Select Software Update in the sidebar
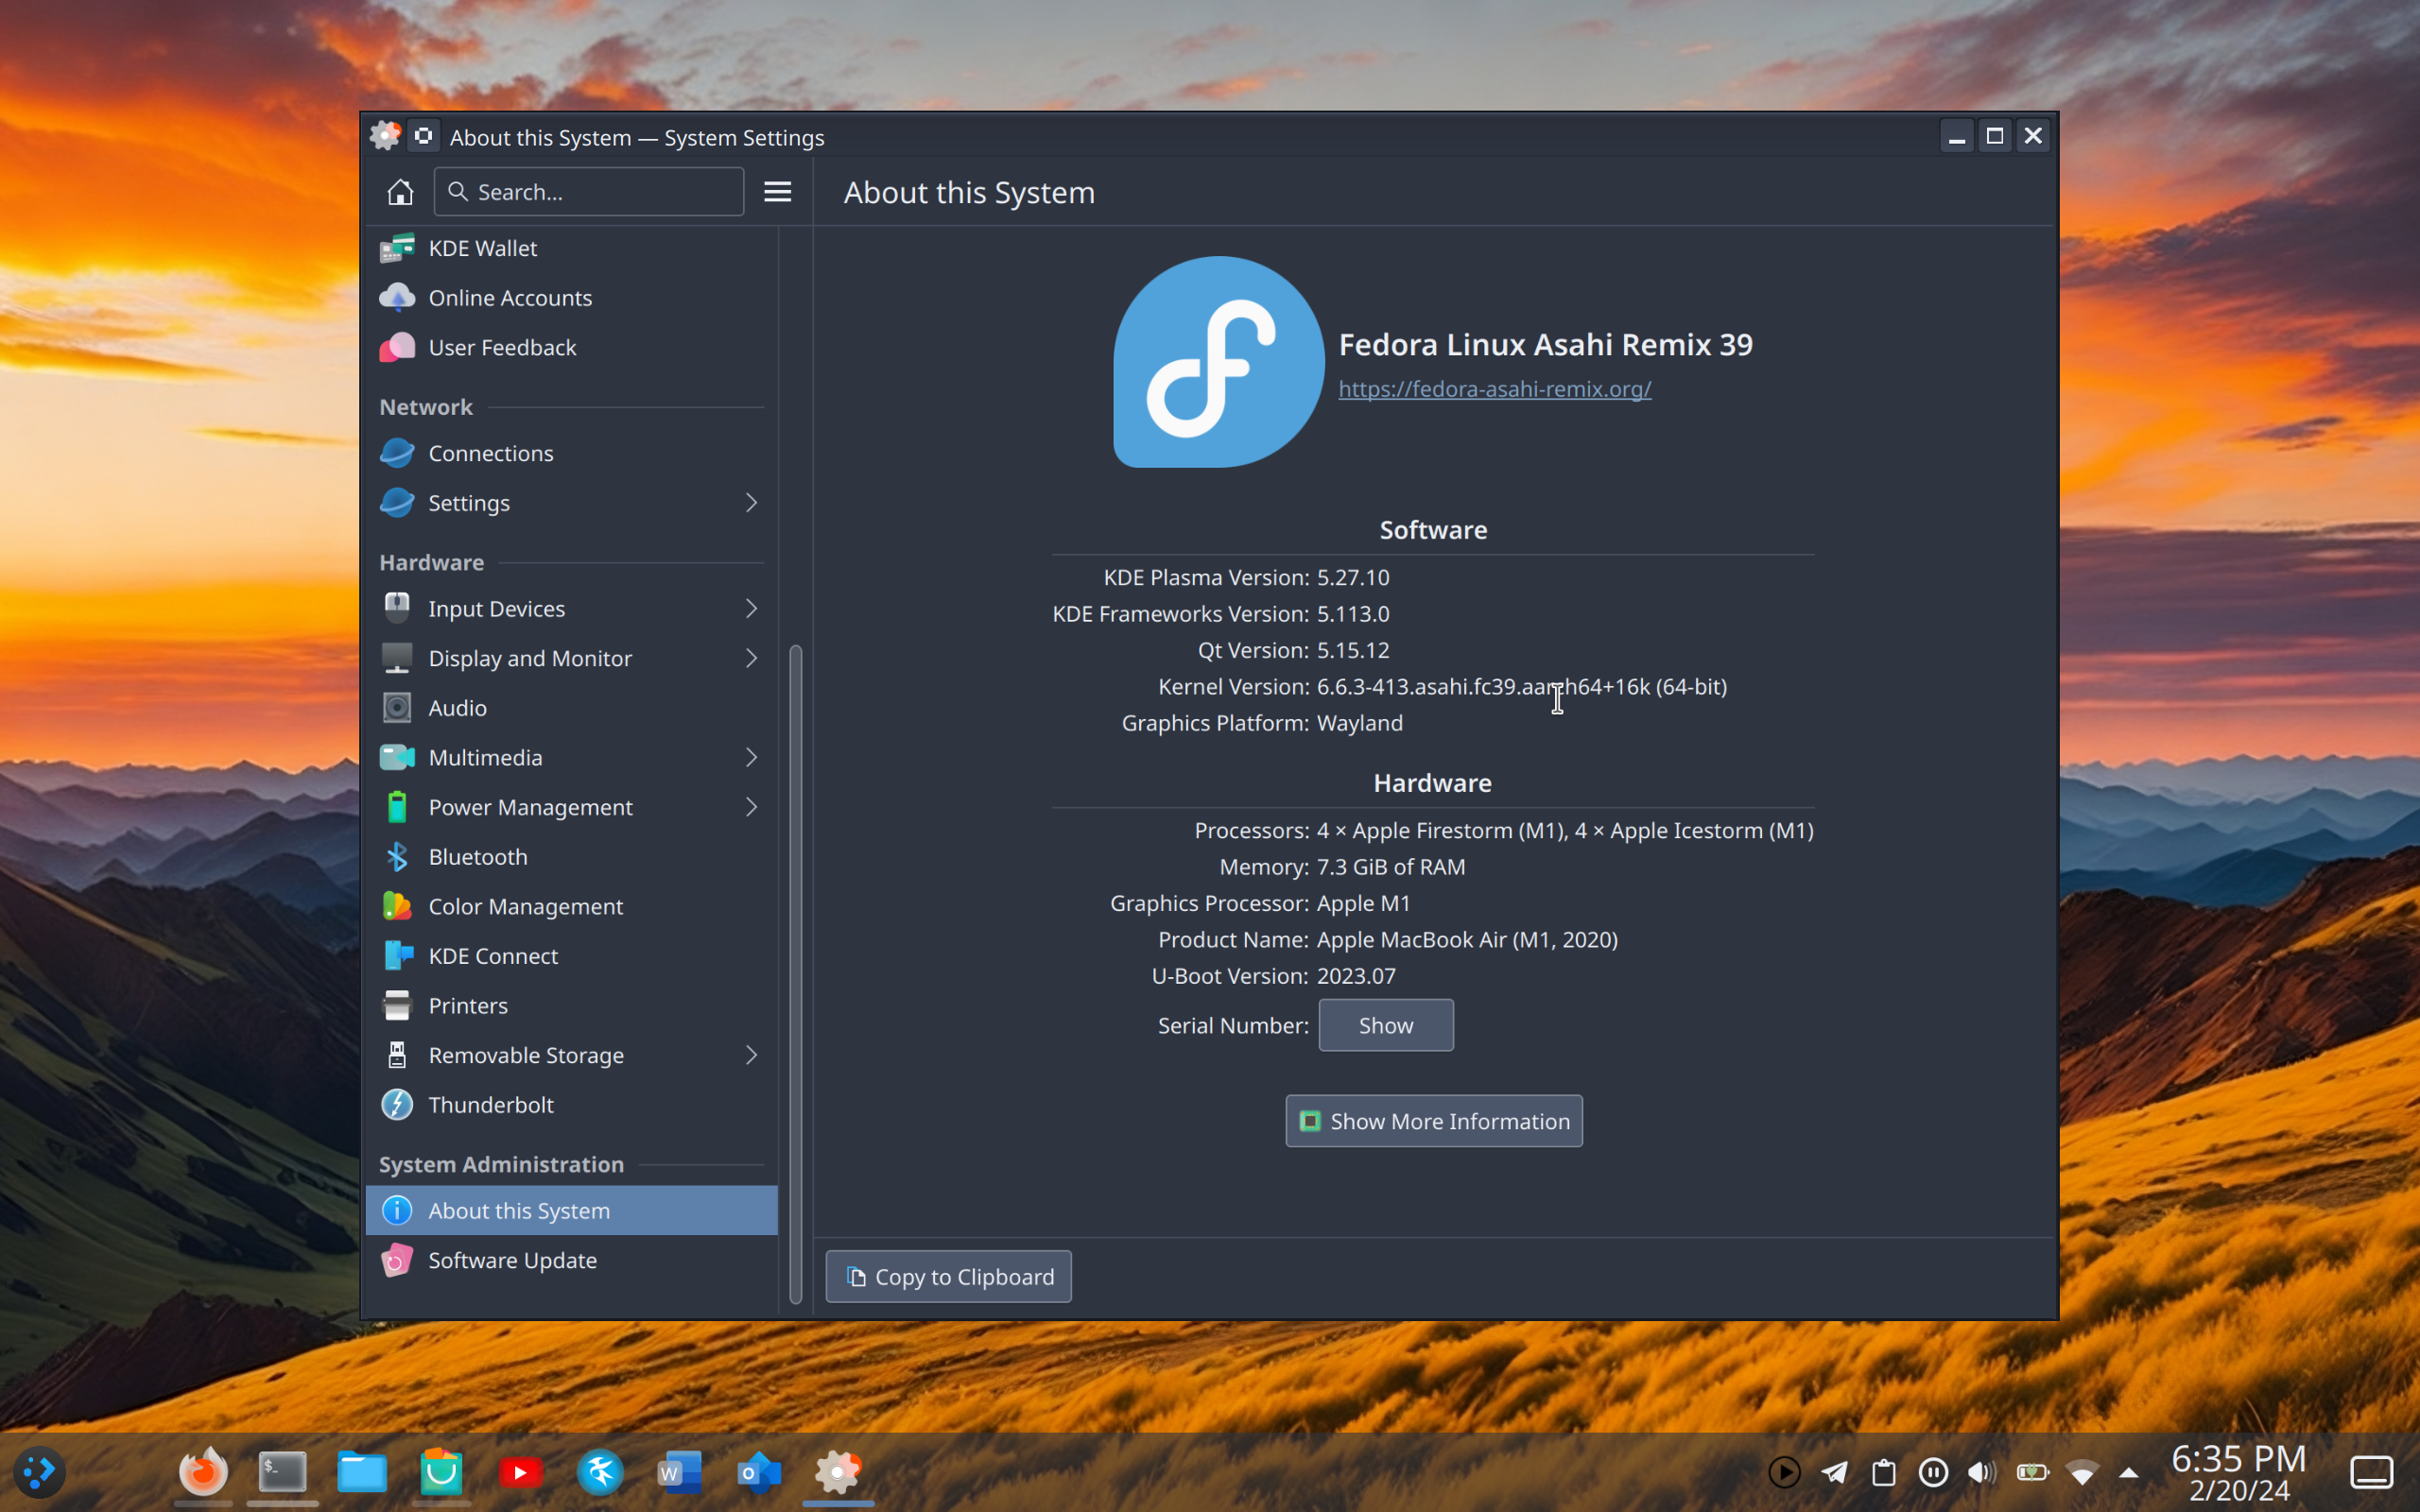 click(x=512, y=1260)
